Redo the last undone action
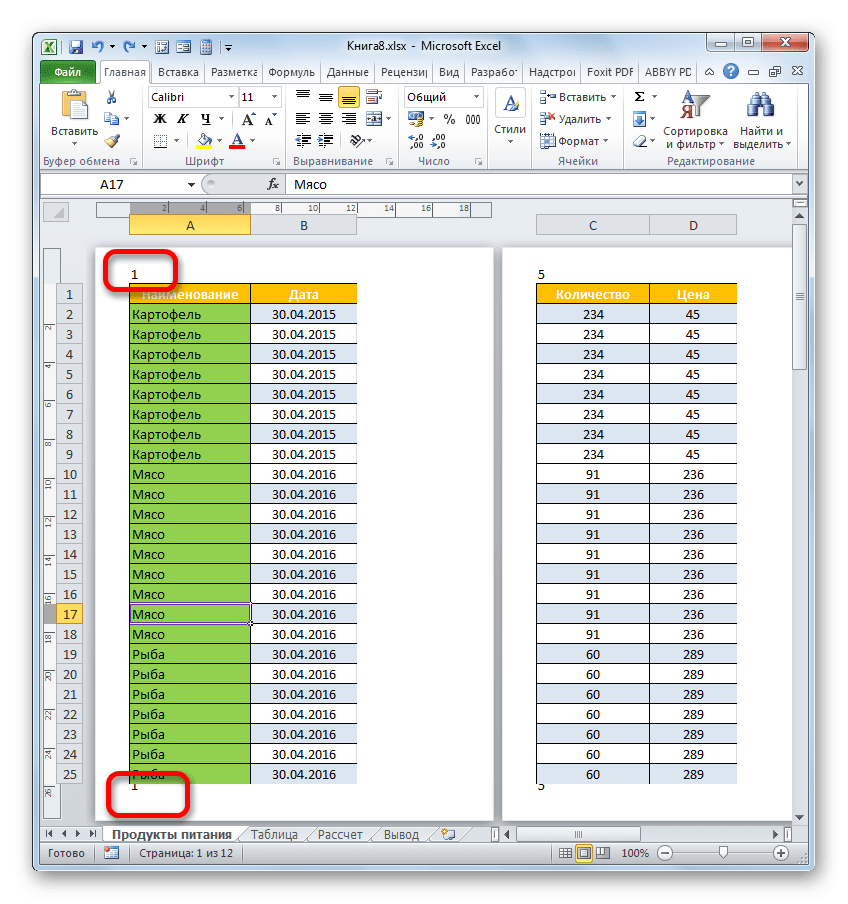 click(129, 46)
